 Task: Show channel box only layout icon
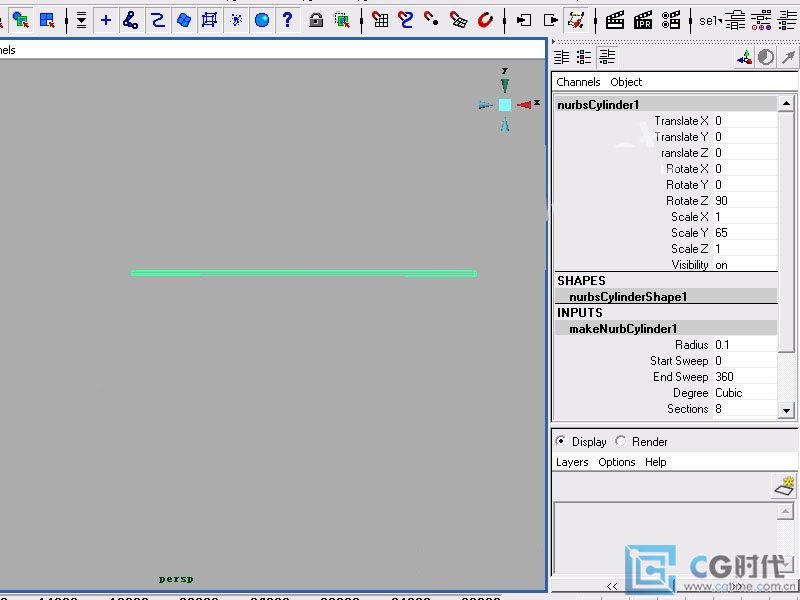click(x=562, y=57)
